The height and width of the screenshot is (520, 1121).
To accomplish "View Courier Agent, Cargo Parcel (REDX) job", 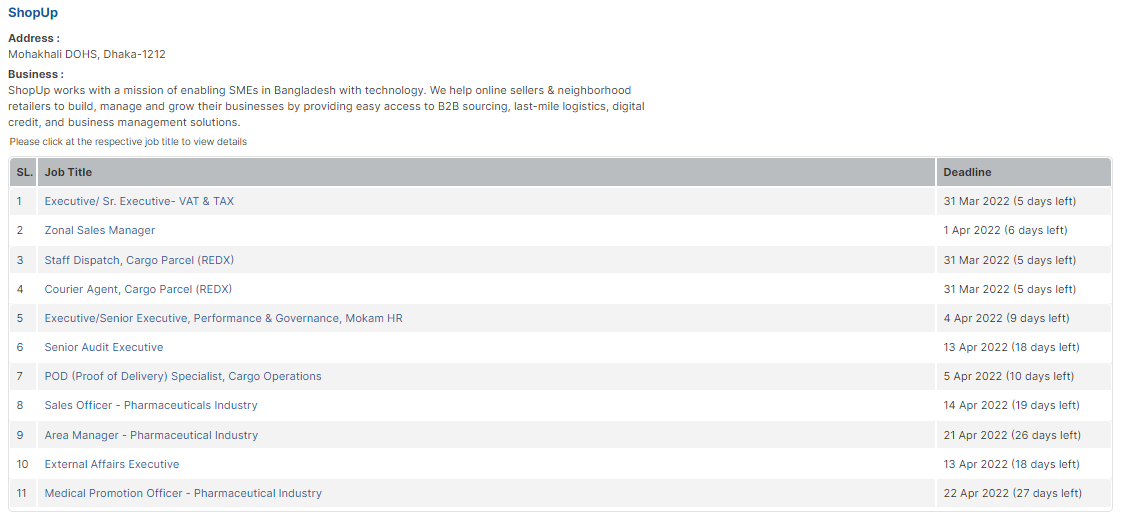I will [x=138, y=289].
